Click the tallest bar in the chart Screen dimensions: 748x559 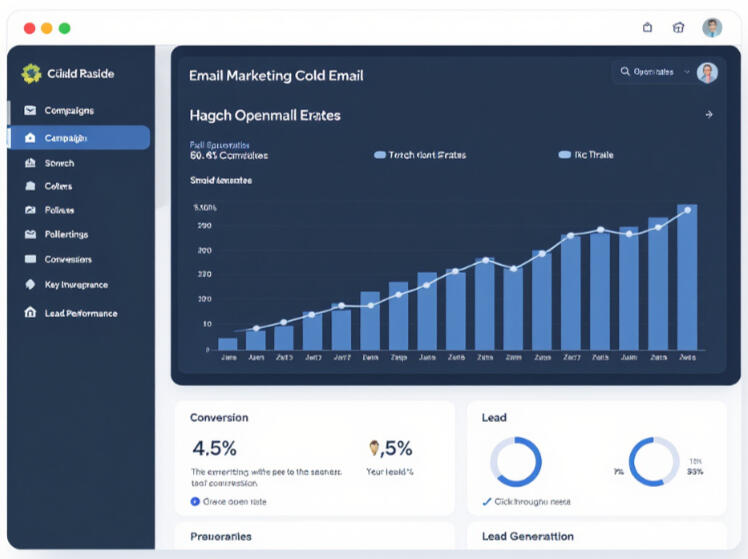click(x=687, y=277)
